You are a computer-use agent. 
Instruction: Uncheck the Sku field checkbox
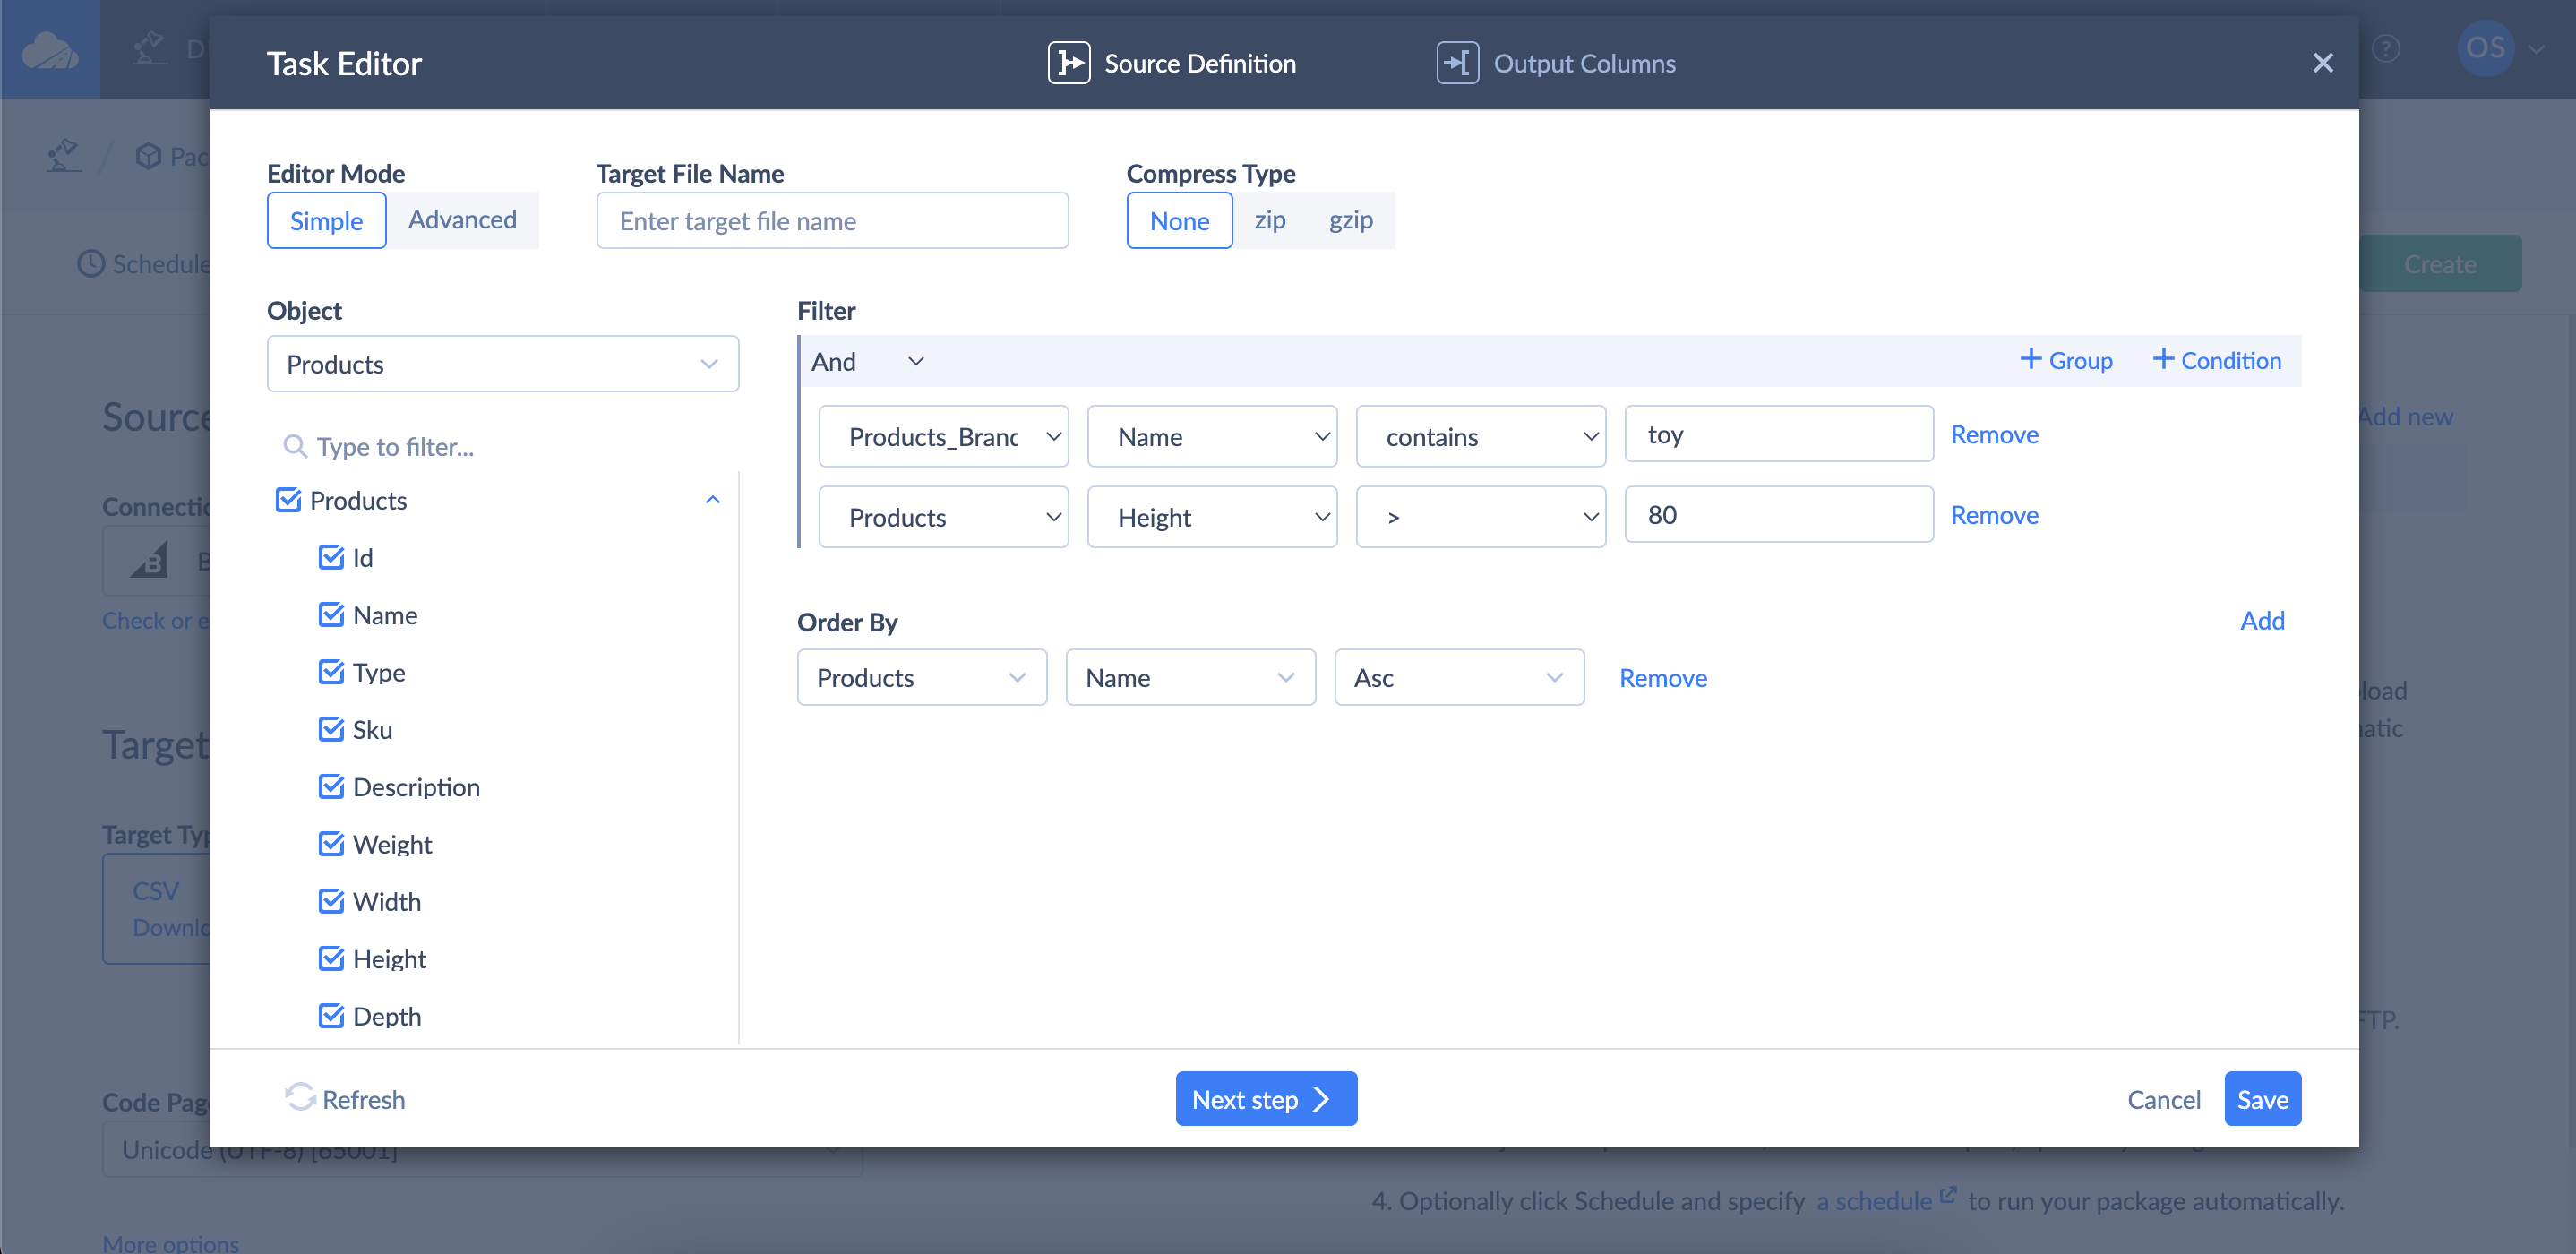[x=331, y=729]
